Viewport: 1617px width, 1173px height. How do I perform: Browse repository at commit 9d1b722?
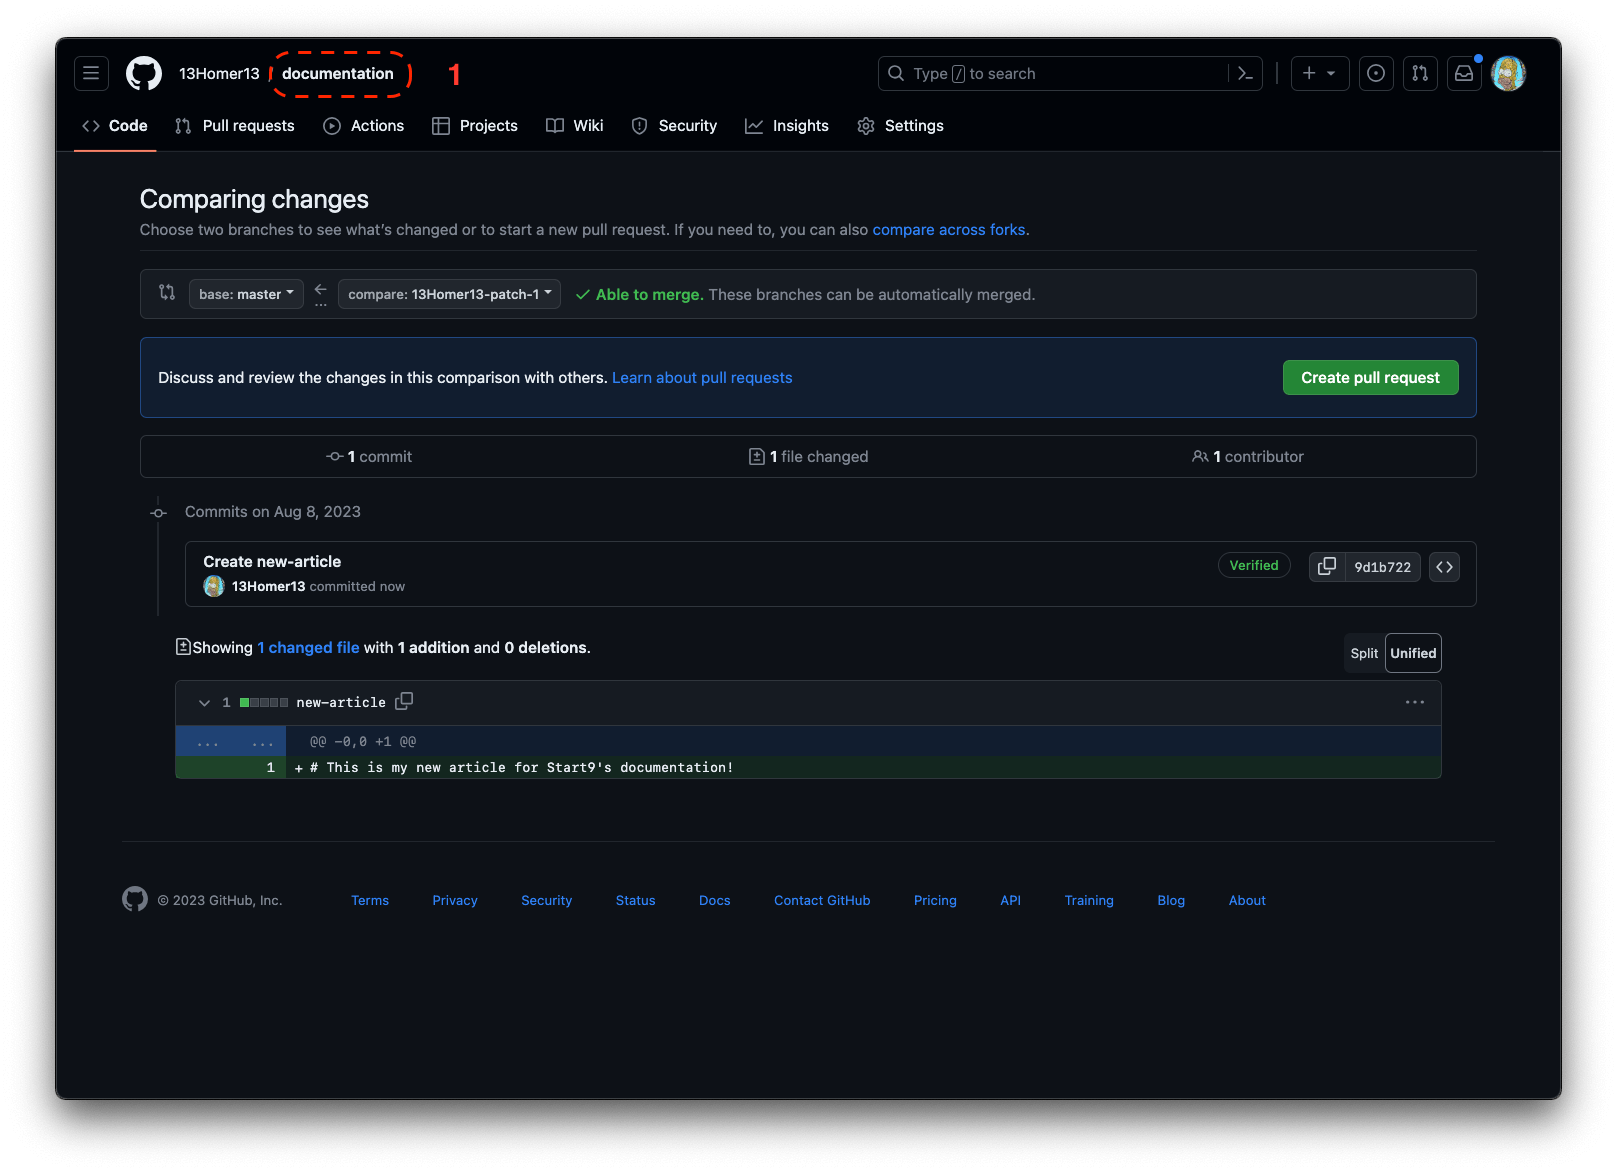pyautogui.click(x=1444, y=566)
